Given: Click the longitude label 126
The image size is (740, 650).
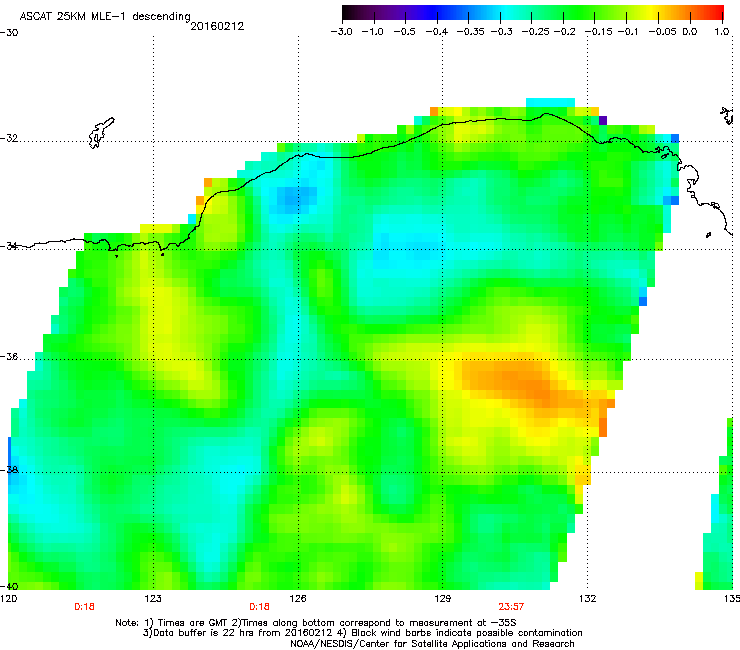Looking at the screenshot, I should (x=298, y=599).
